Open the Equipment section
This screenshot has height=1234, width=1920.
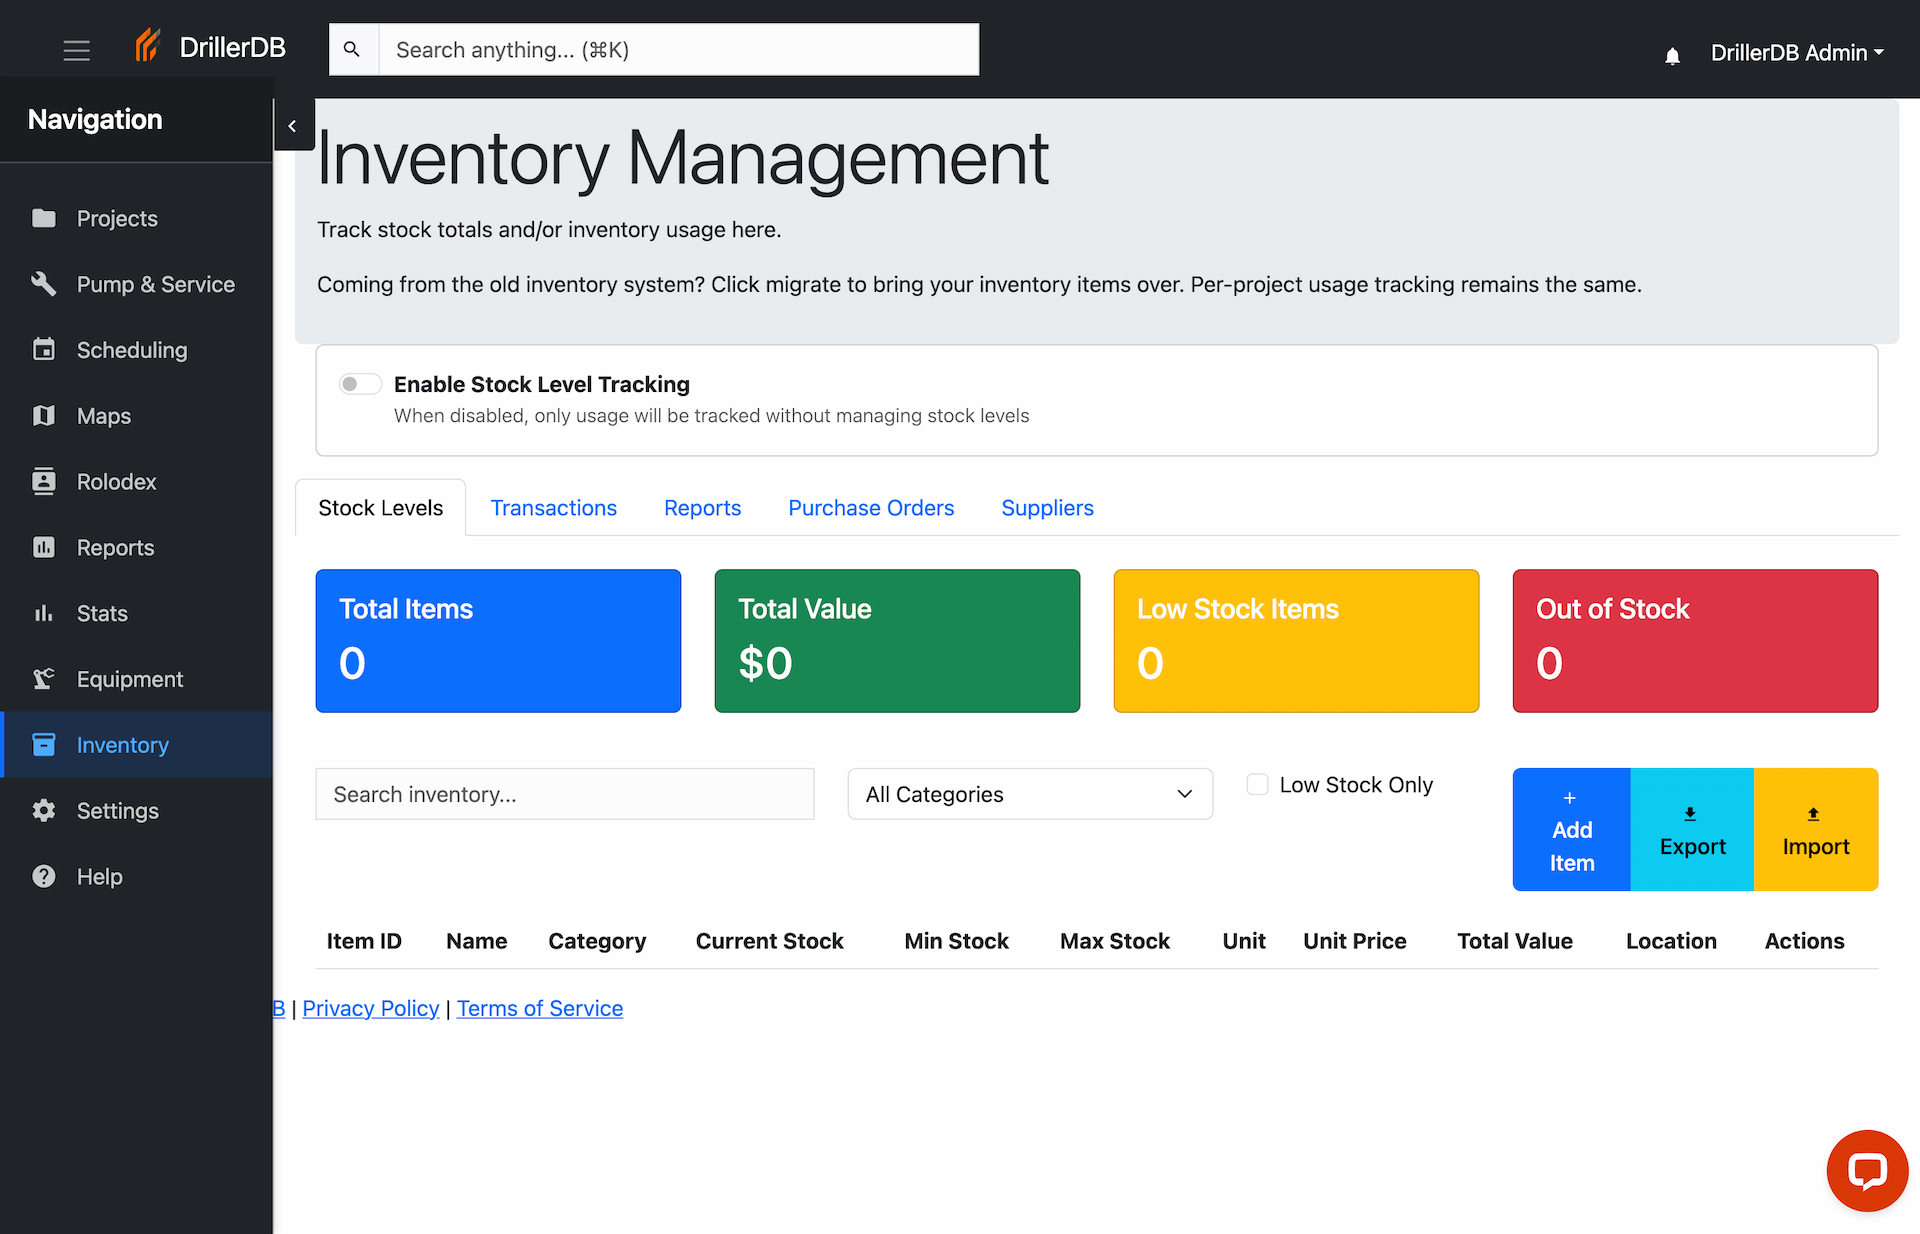tap(130, 679)
